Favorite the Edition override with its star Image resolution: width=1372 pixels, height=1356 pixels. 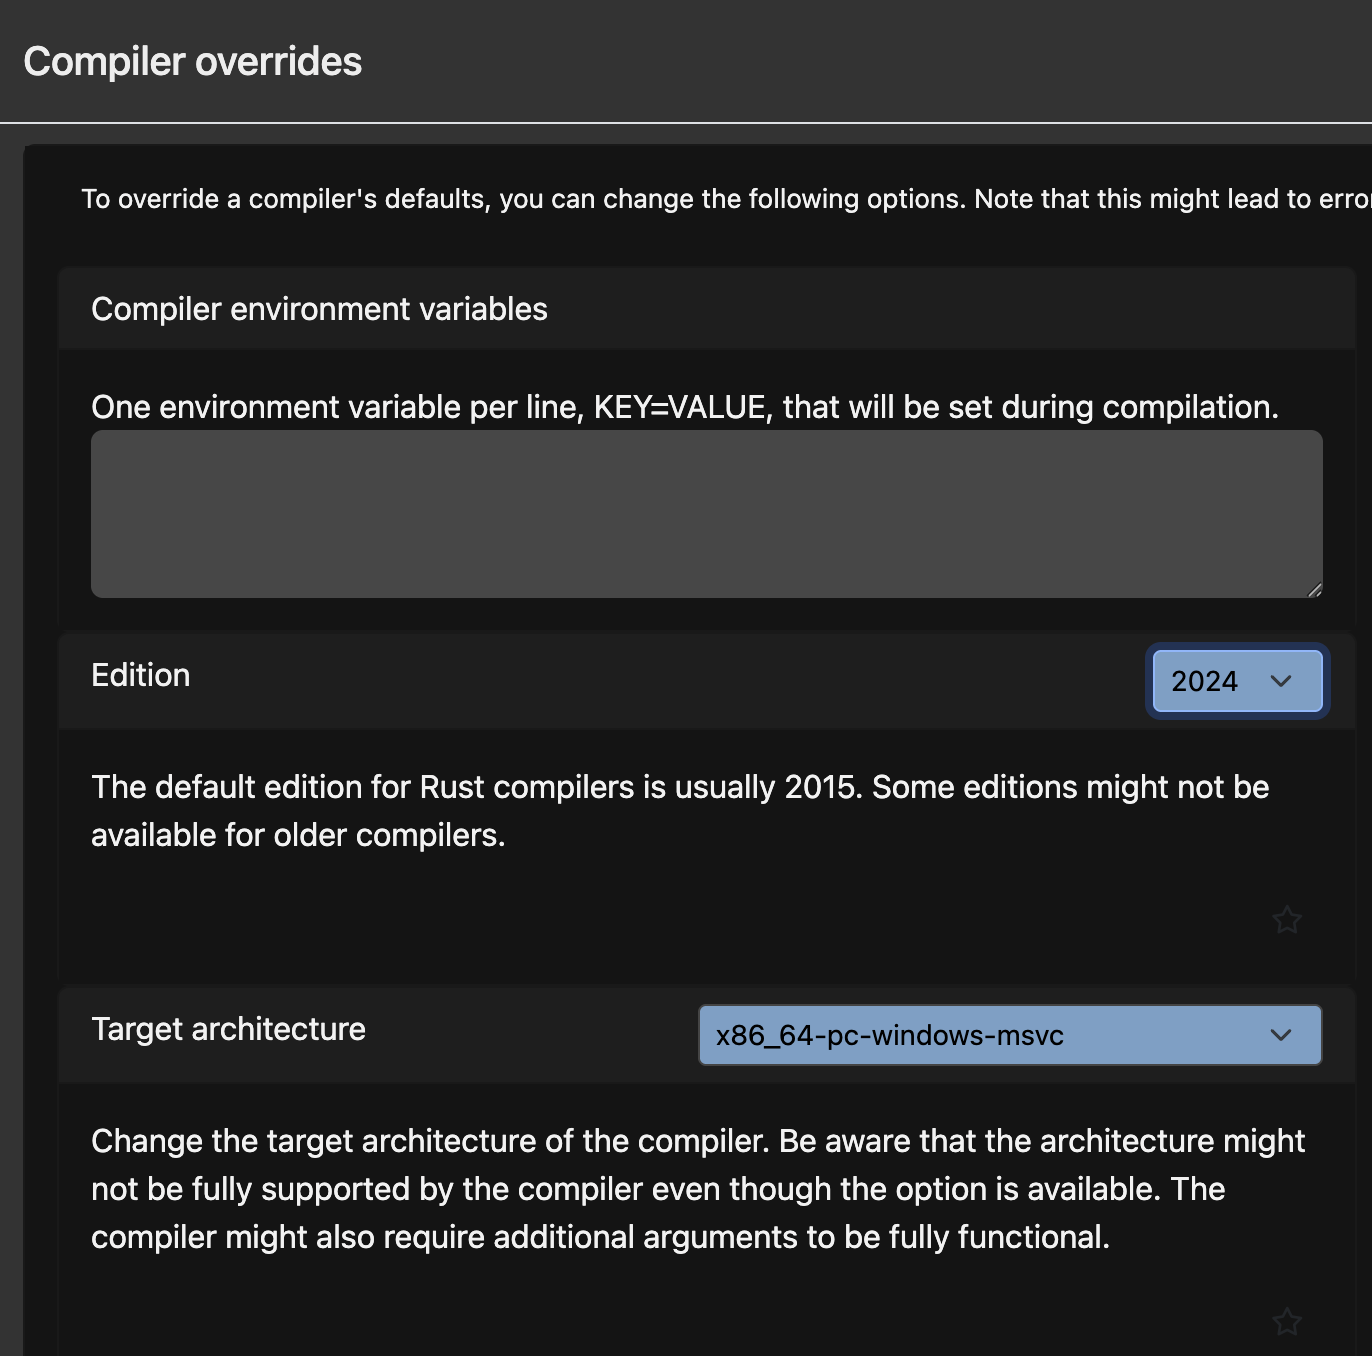1287,919
